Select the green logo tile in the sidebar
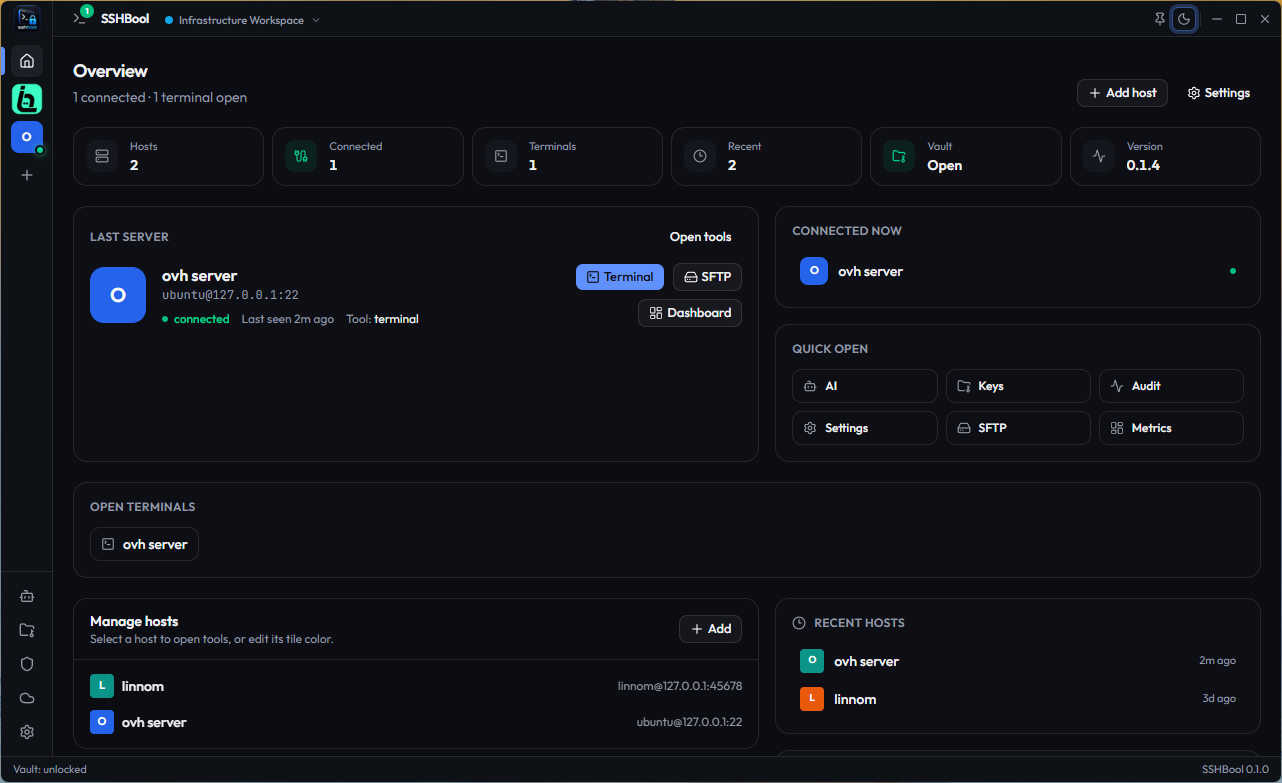This screenshot has width=1282, height=783. click(27, 98)
